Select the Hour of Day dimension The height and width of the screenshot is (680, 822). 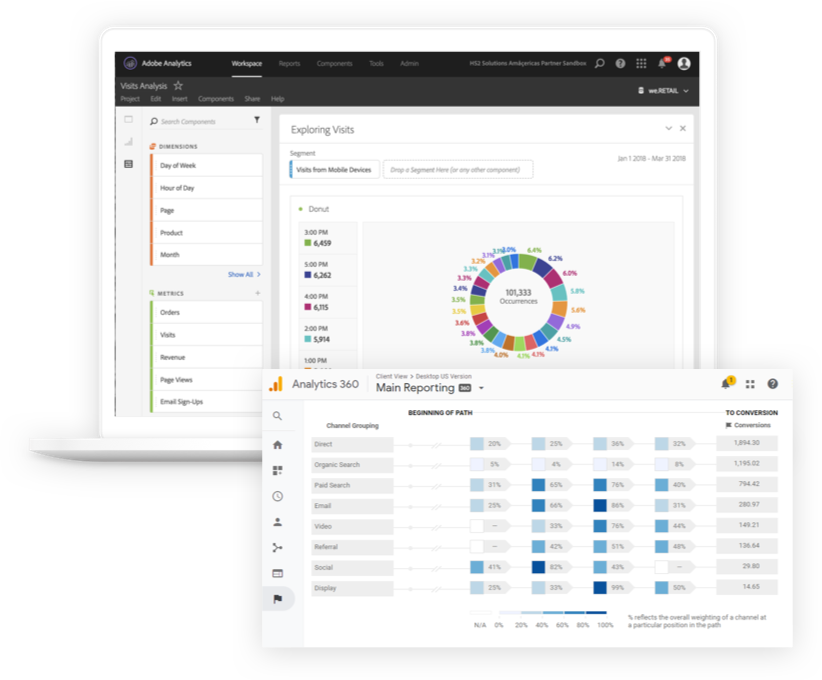coord(207,188)
